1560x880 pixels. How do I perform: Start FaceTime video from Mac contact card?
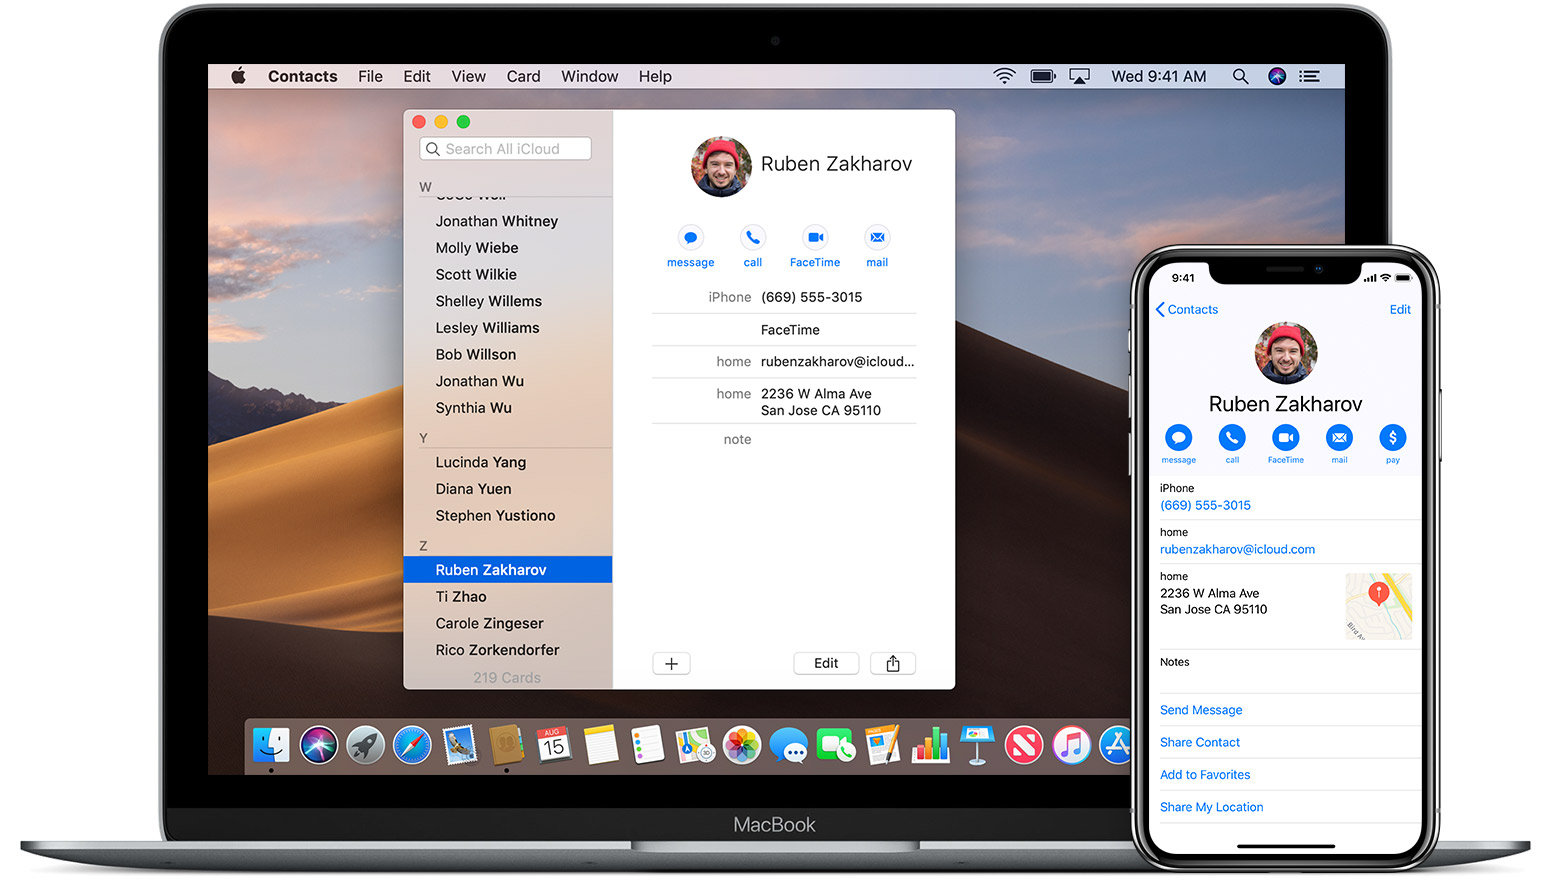pos(815,238)
